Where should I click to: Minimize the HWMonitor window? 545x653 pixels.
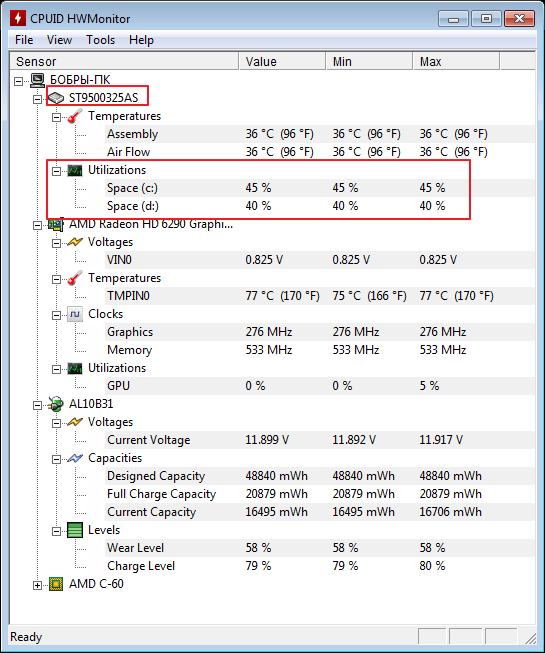(x=454, y=19)
